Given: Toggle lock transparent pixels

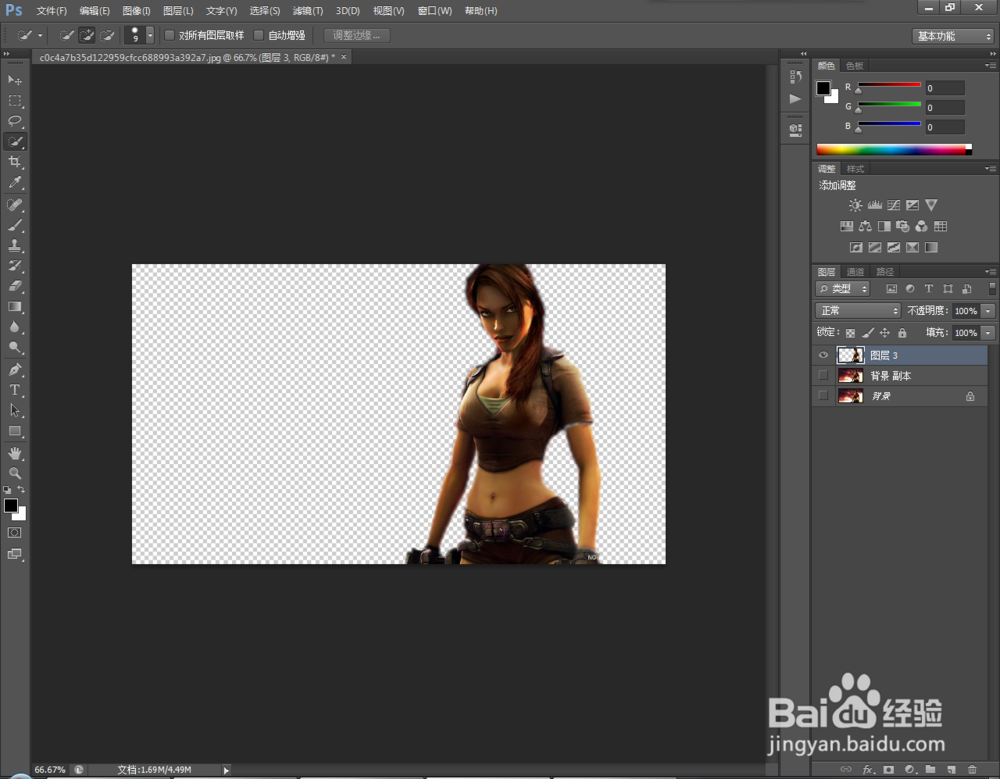Looking at the screenshot, I should coord(850,332).
